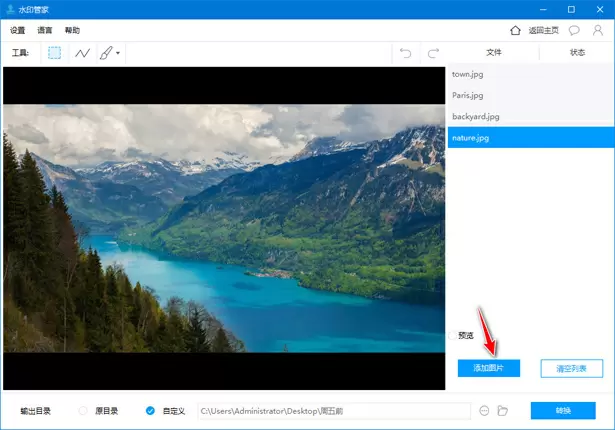Select the 原目录 radio option
Screen dimensions: 615x430
pos(83,410)
